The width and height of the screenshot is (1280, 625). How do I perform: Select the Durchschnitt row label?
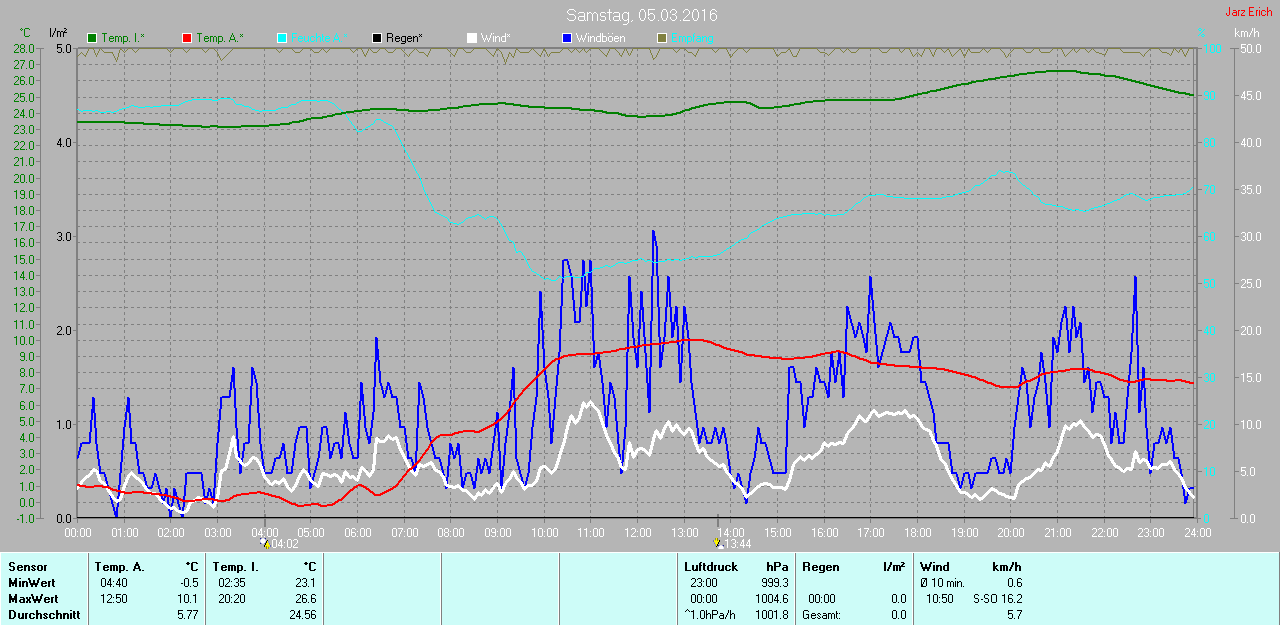[x=44, y=615]
